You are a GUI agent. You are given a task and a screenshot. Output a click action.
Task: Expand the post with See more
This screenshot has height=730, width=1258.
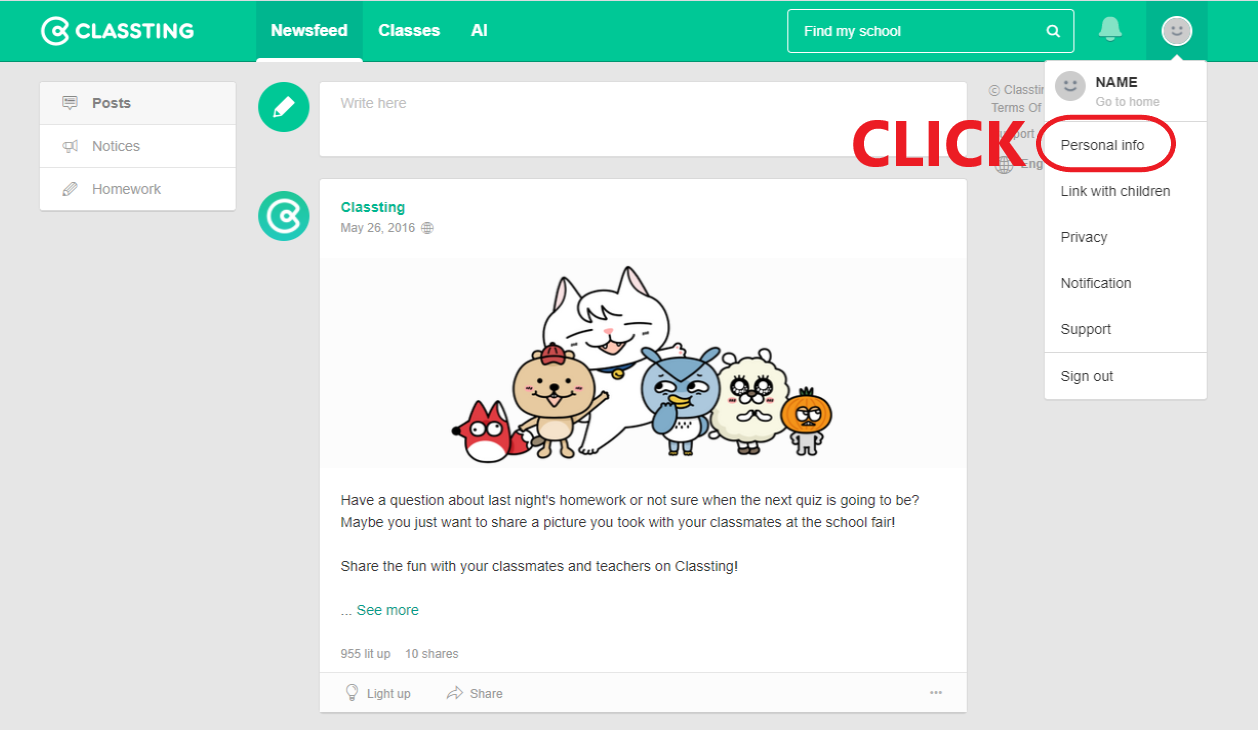tap(387, 610)
